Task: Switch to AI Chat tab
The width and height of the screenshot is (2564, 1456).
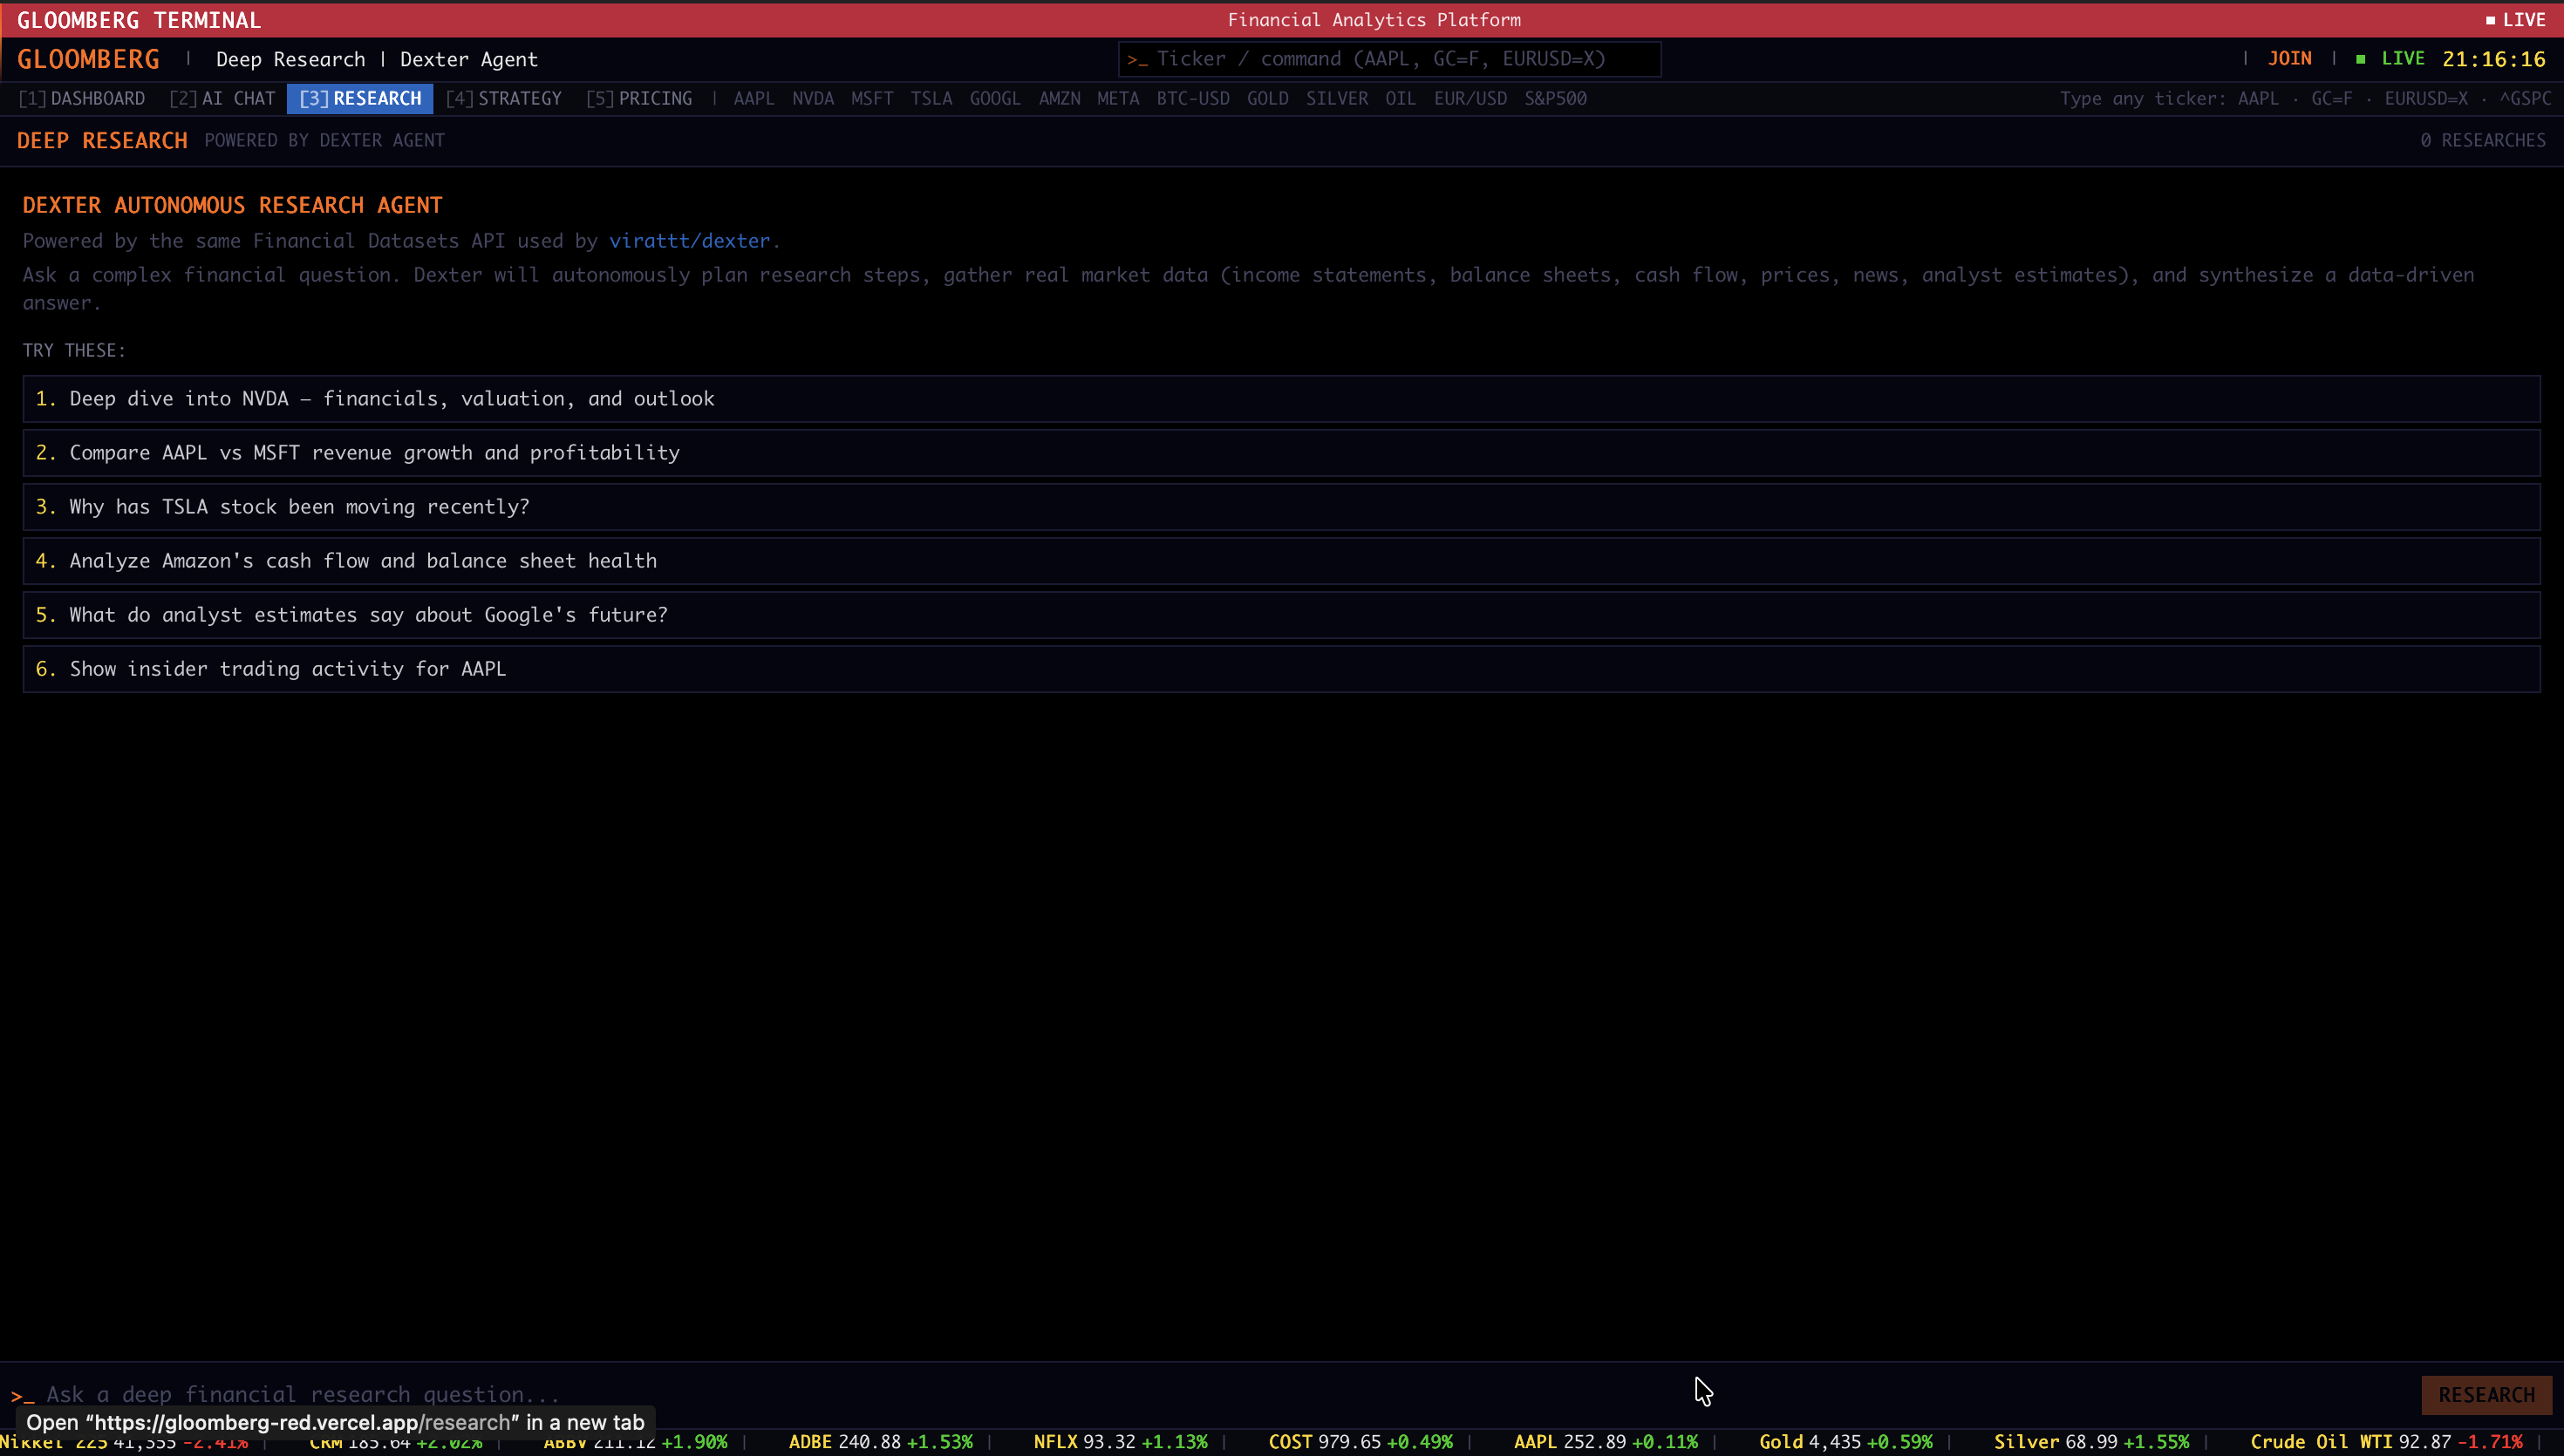Action: click(222, 98)
